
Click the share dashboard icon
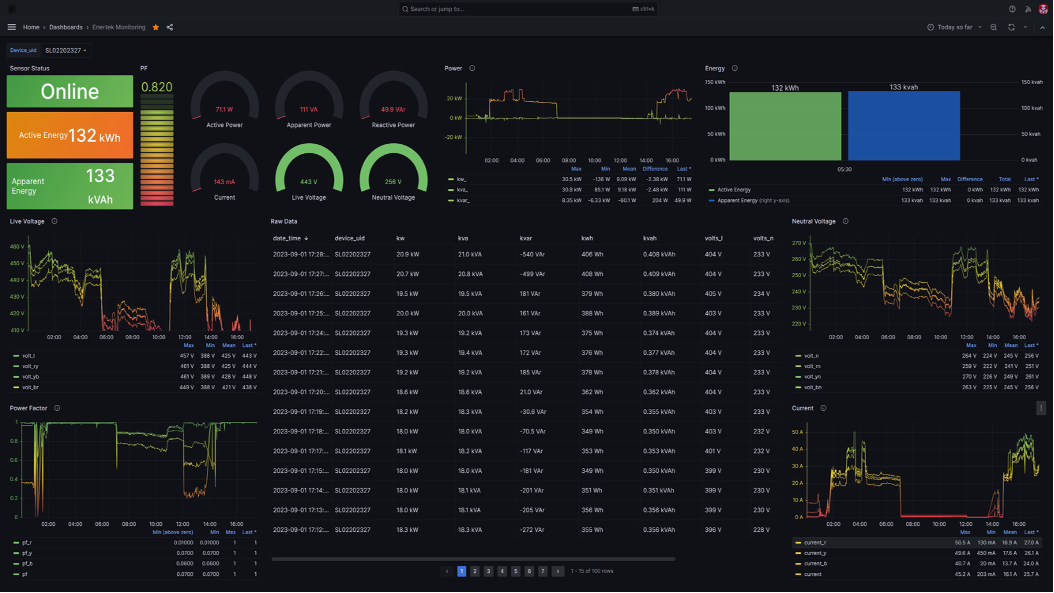point(170,27)
